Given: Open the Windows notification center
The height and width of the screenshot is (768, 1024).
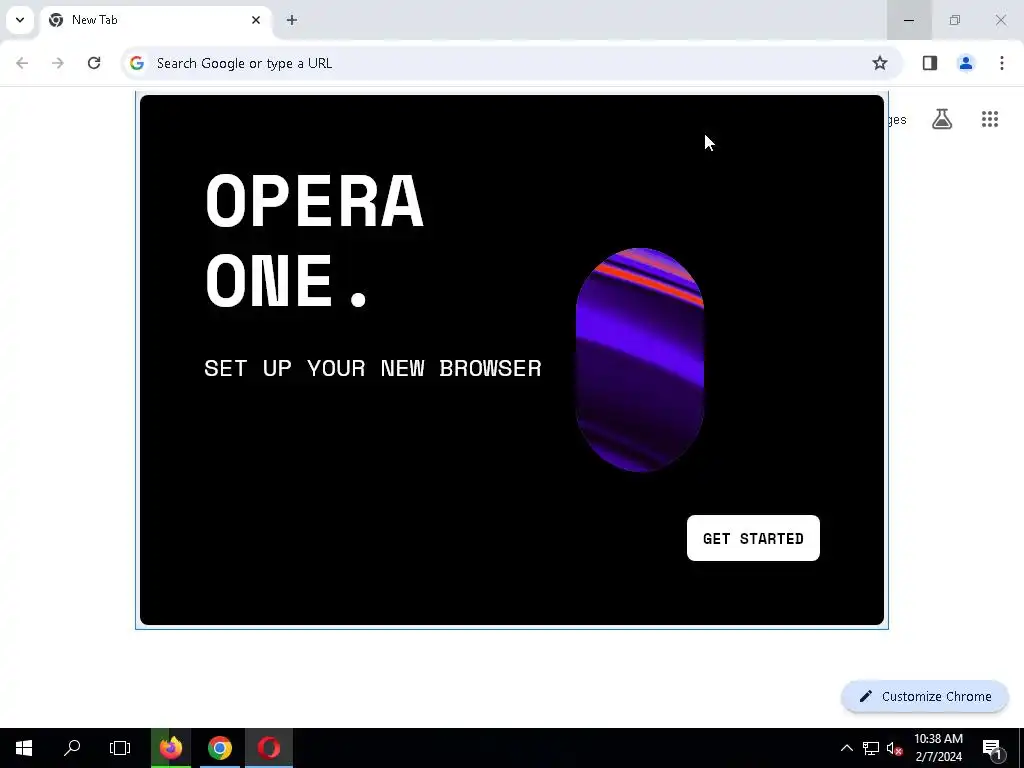Looking at the screenshot, I should point(992,748).
